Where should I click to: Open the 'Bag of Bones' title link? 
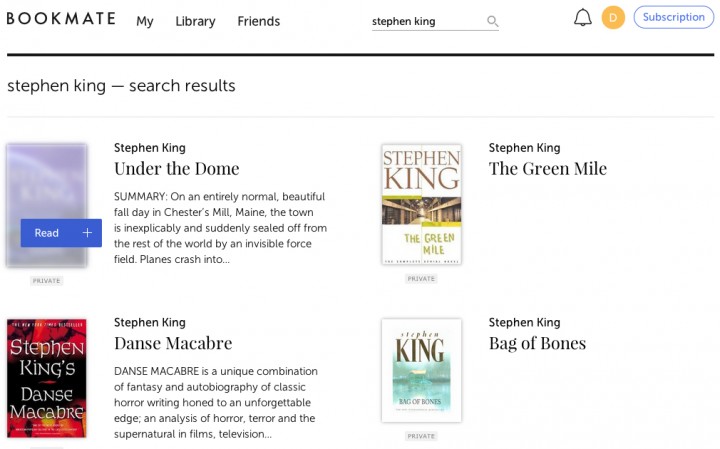pos(537,343)
